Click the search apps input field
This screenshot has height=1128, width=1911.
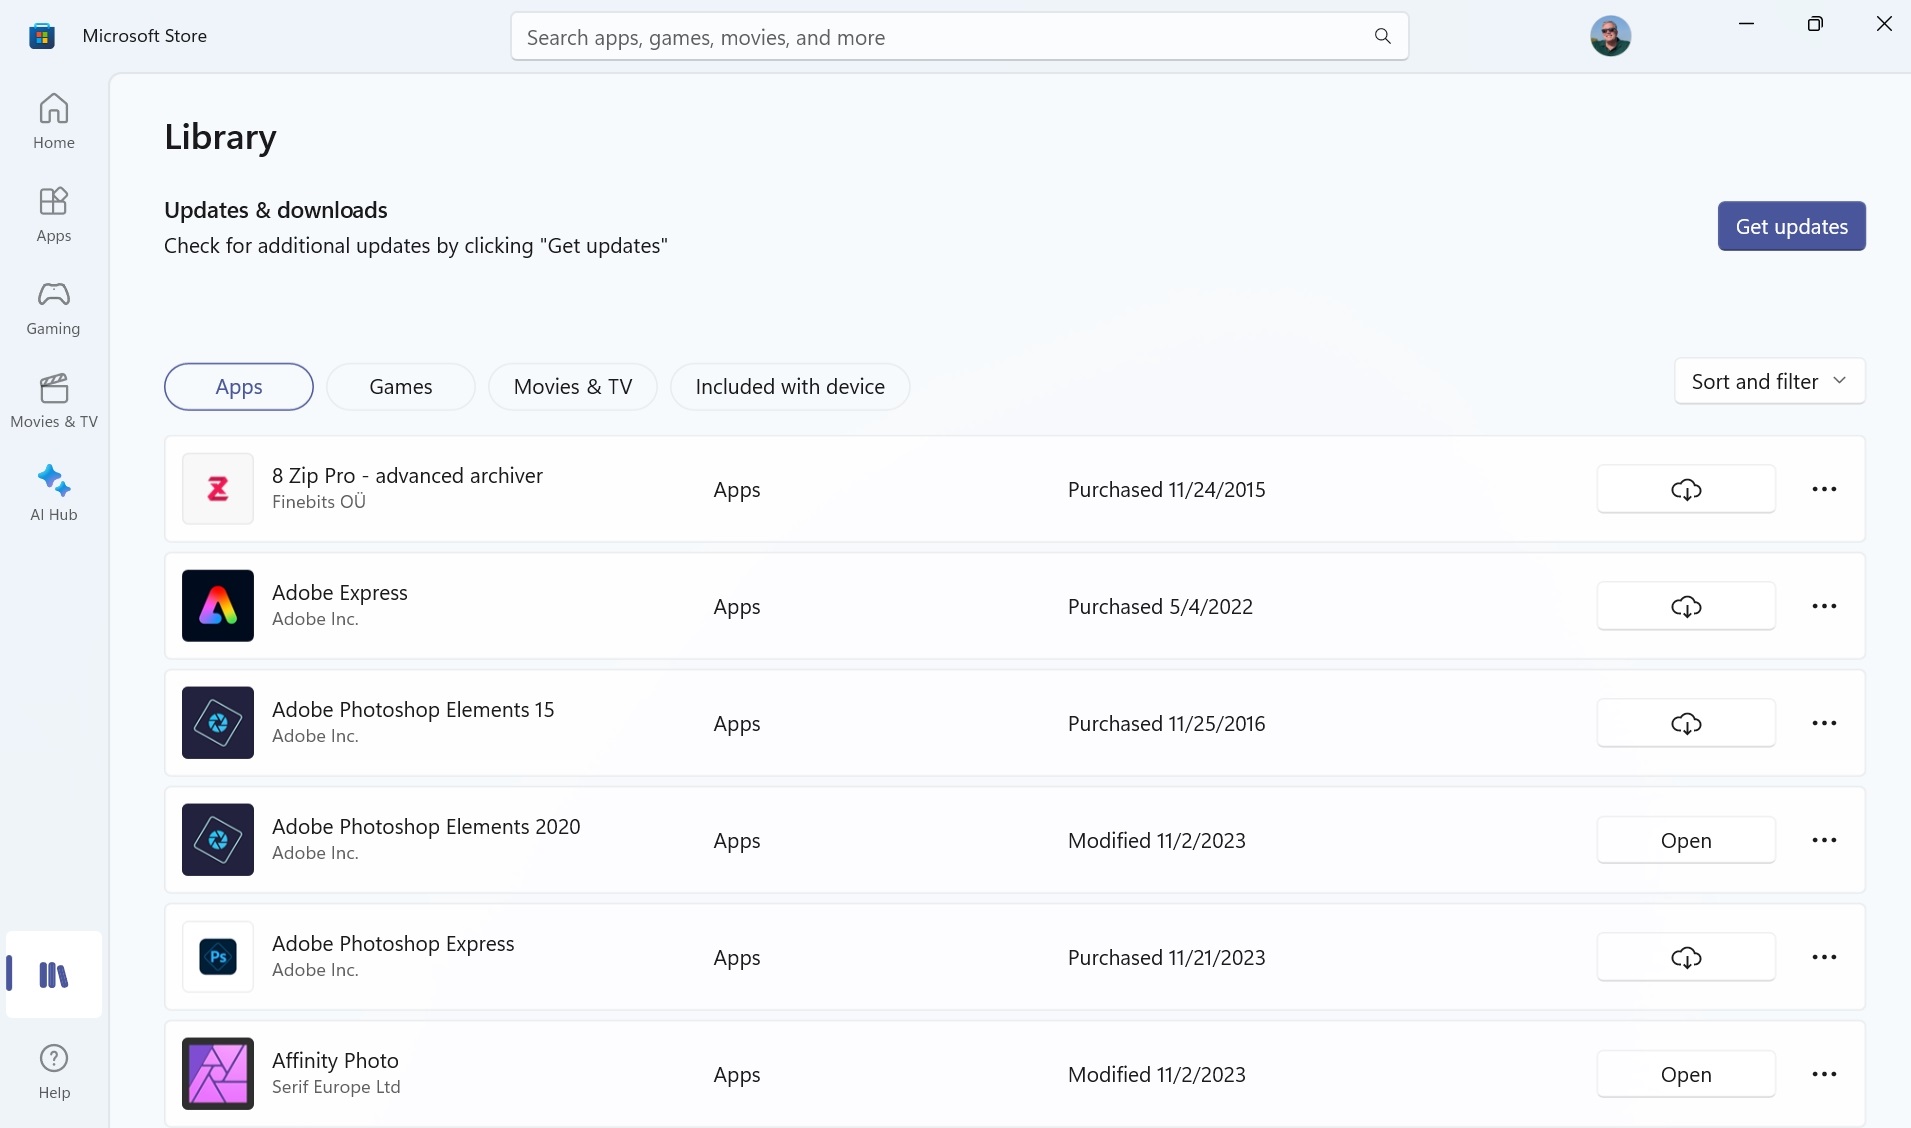940,37
